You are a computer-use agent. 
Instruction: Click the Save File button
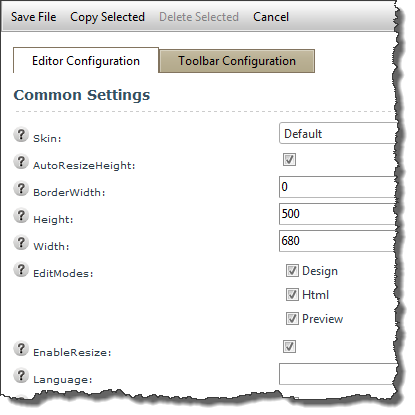(34, 17)
